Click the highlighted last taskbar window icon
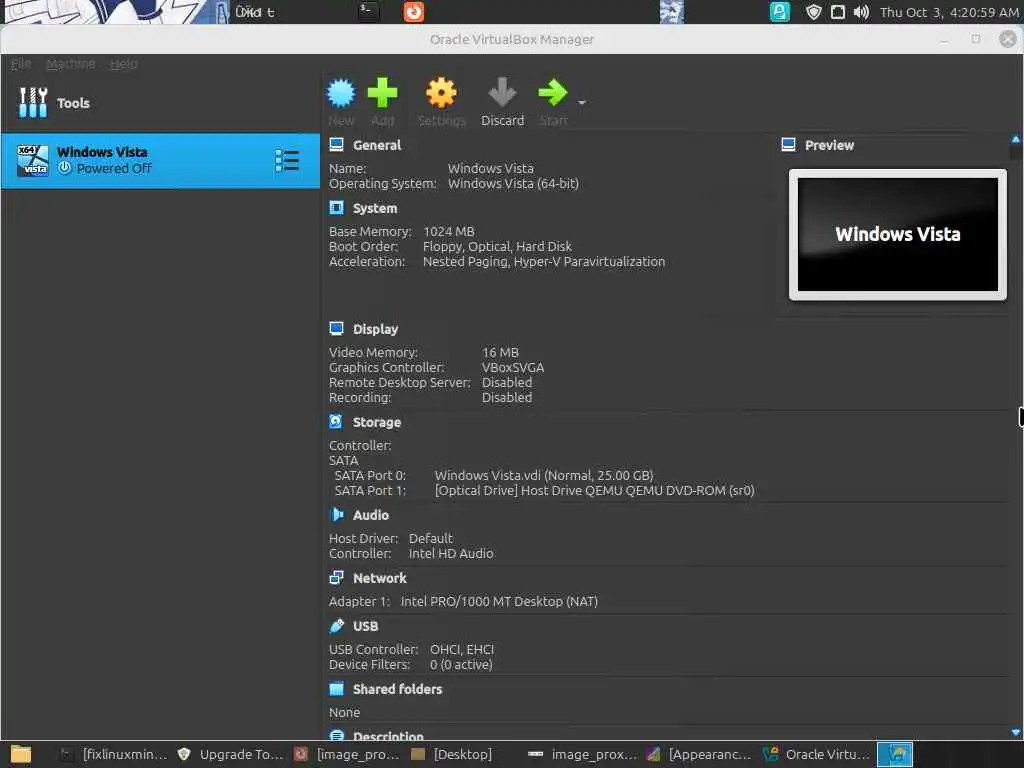The width and height of the screenshot is (1024, 768). point(895,754)
